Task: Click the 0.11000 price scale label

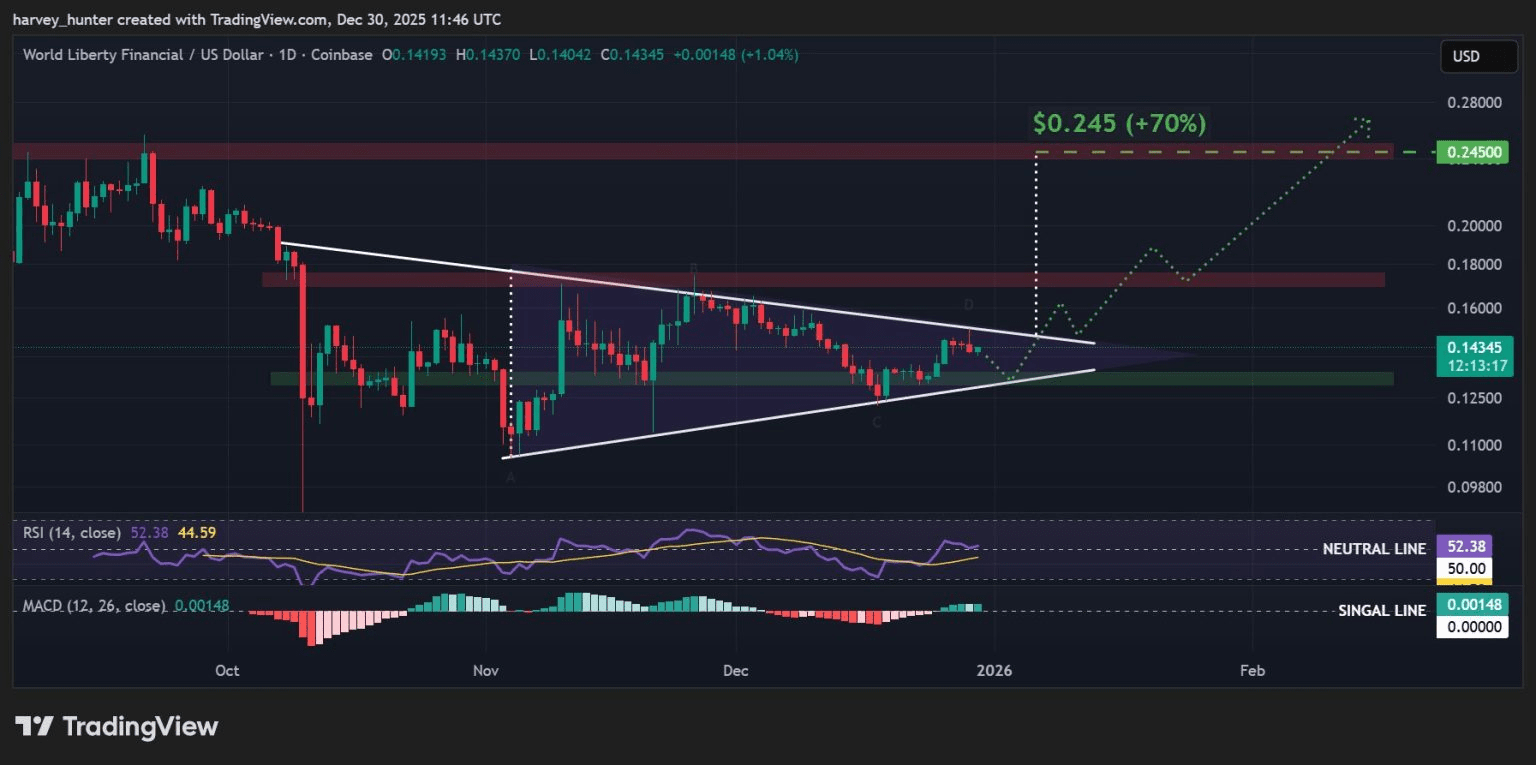Action: pyautogui.click(x=1474, y=445)
